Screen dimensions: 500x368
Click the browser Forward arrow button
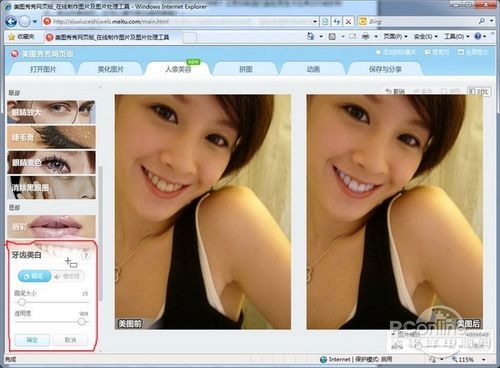pyautogui.click(x=25, y=22)
